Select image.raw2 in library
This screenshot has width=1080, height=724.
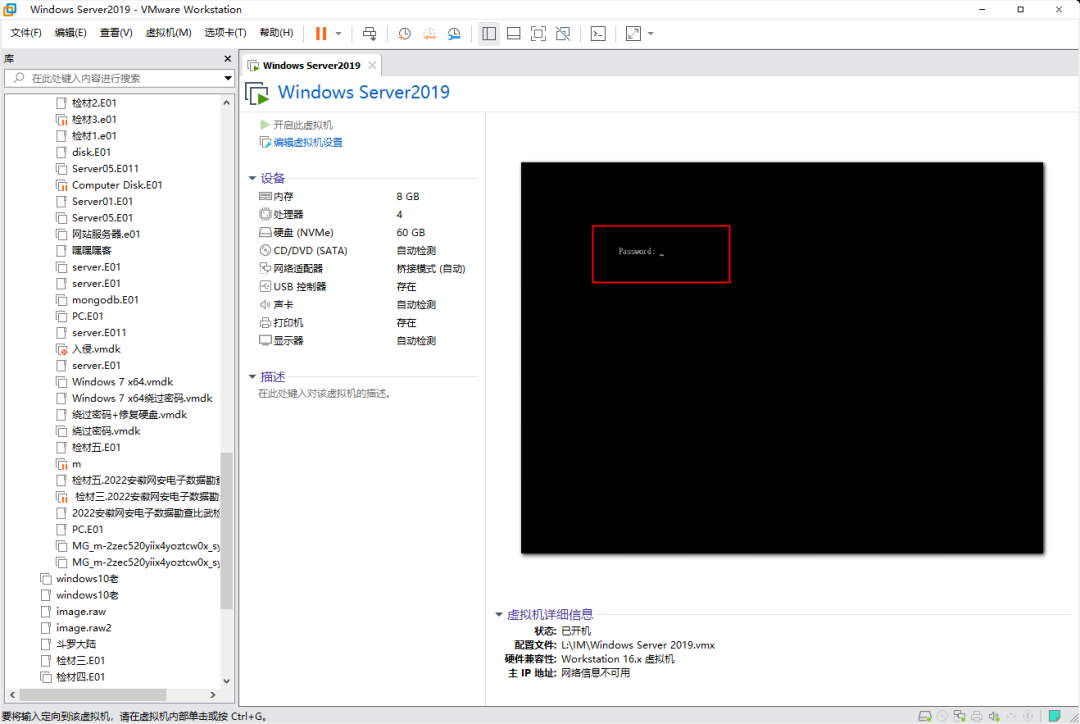tap(83, 628)
